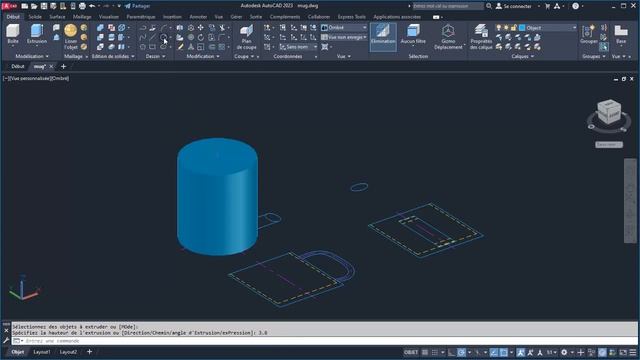This screenshot has width=640, height=360.
Task: Toggle polar tracking in status bar
Action: pos(461,352)
